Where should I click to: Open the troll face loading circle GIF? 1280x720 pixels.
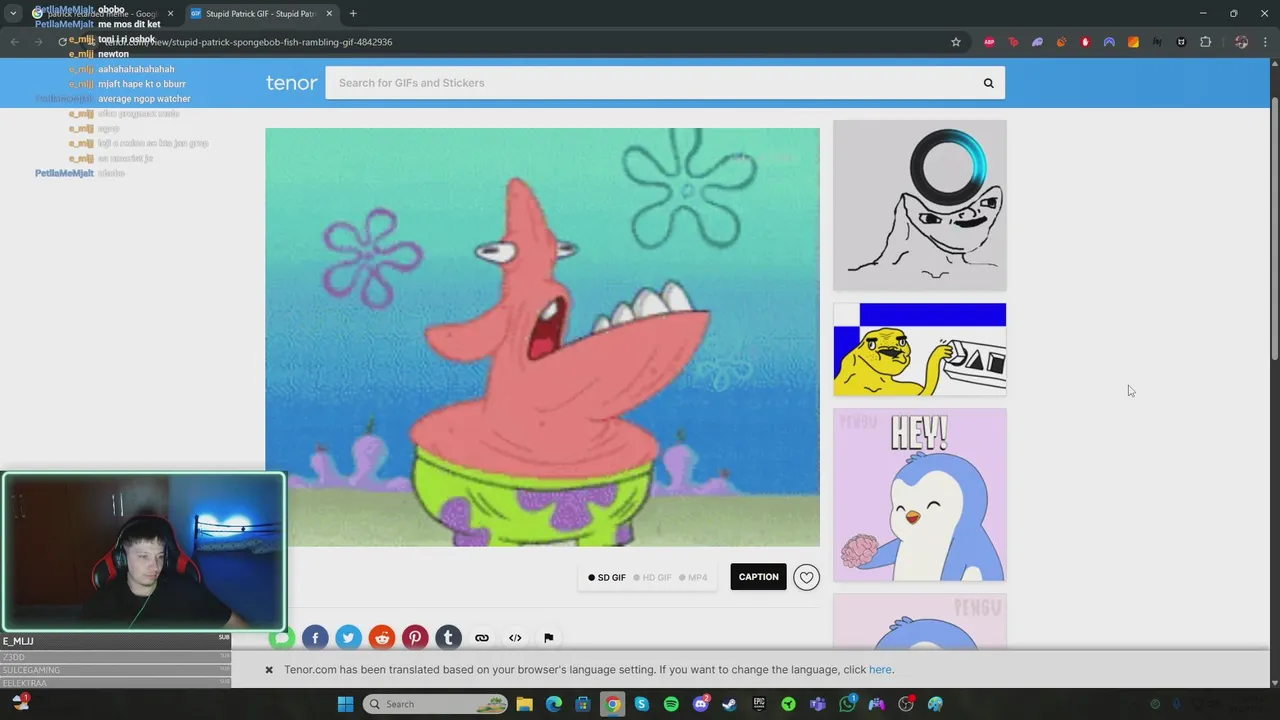point(920,205)
